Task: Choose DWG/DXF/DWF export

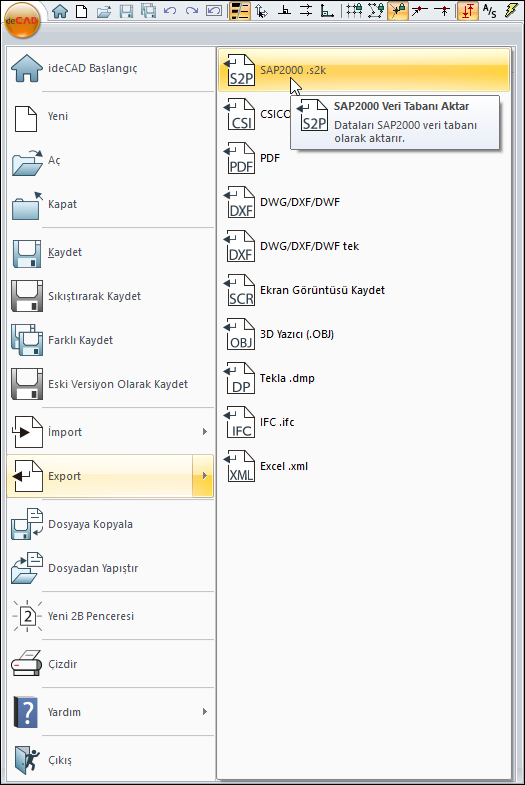Action: 364,202
